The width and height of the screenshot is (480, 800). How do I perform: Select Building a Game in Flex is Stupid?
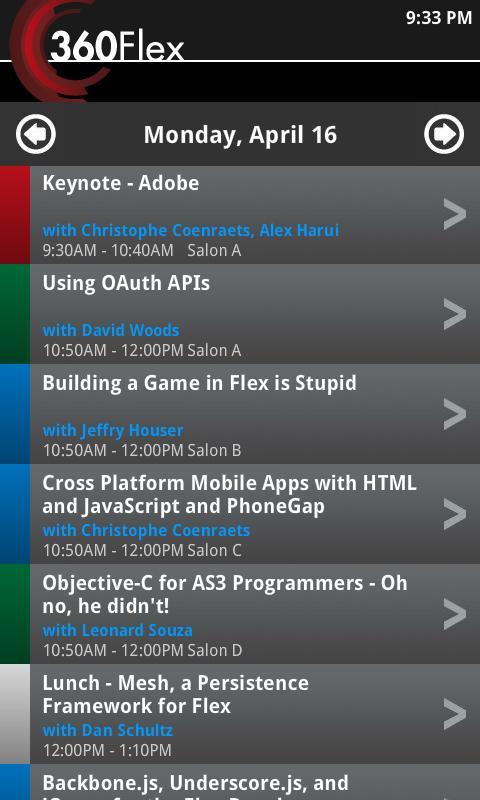pos(199,384)
